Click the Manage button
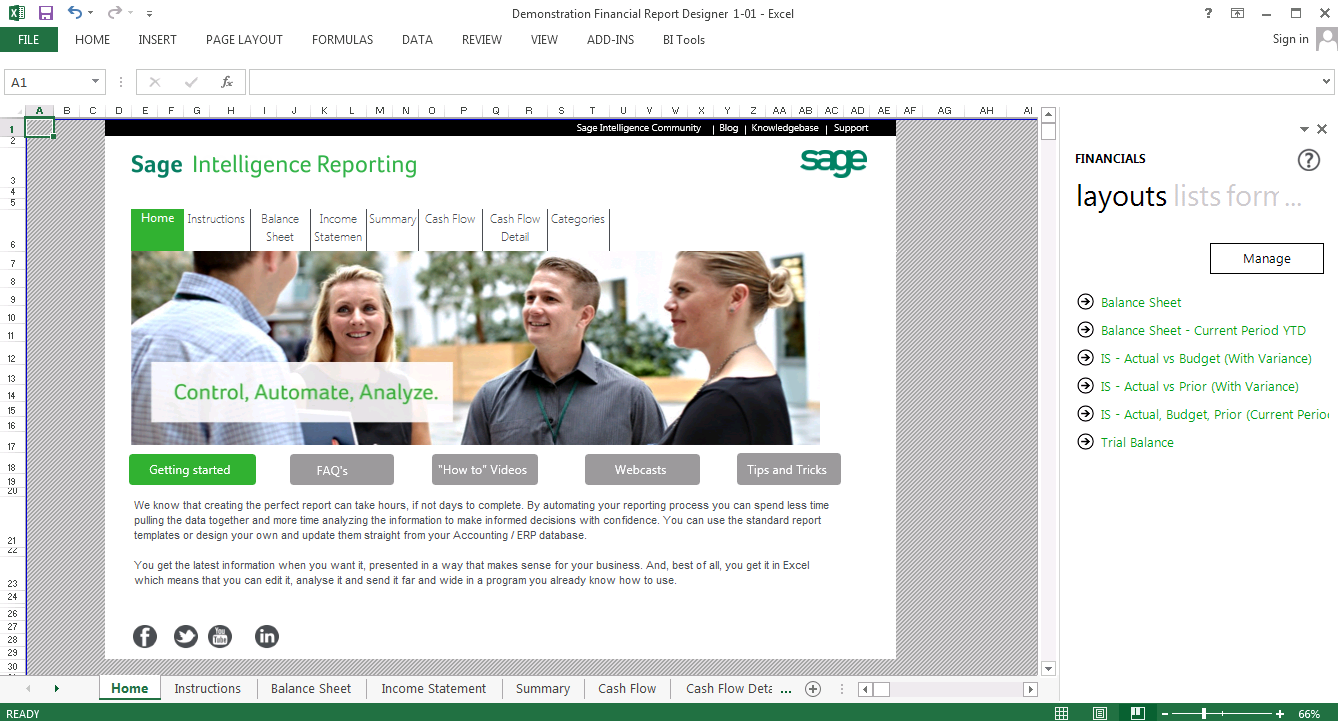 1266,258
